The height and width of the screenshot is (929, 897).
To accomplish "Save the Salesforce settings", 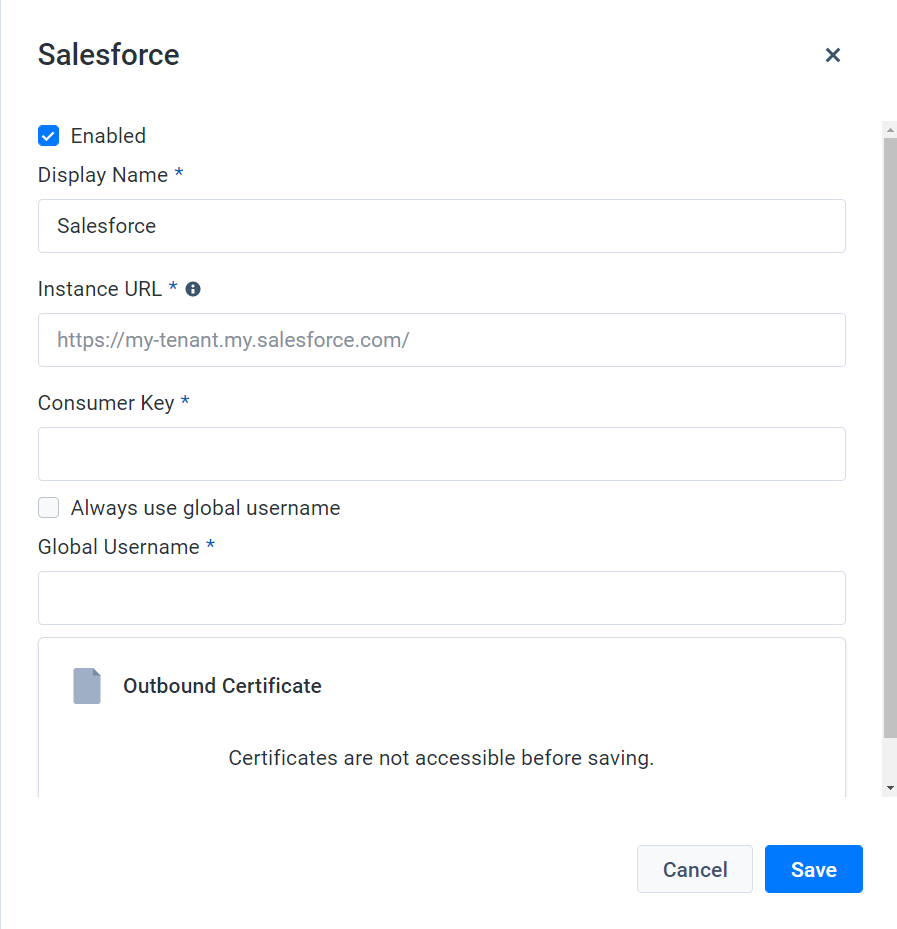I will pyautogui.click(x=813, y=869).
